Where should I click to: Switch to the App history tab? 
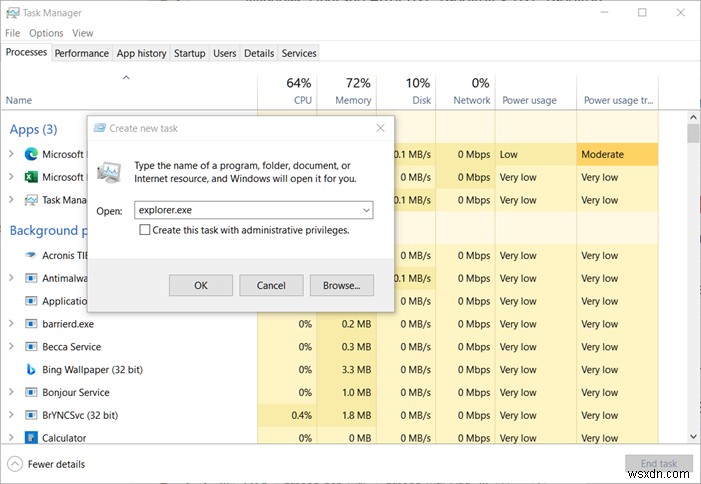coord(141,53)
